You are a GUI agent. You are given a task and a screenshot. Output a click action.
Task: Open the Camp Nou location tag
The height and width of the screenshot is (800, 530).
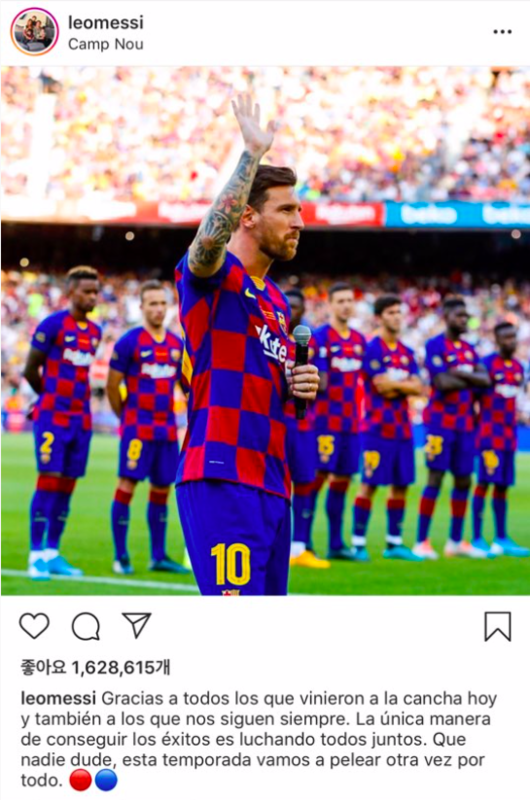(x=106, y=44)
